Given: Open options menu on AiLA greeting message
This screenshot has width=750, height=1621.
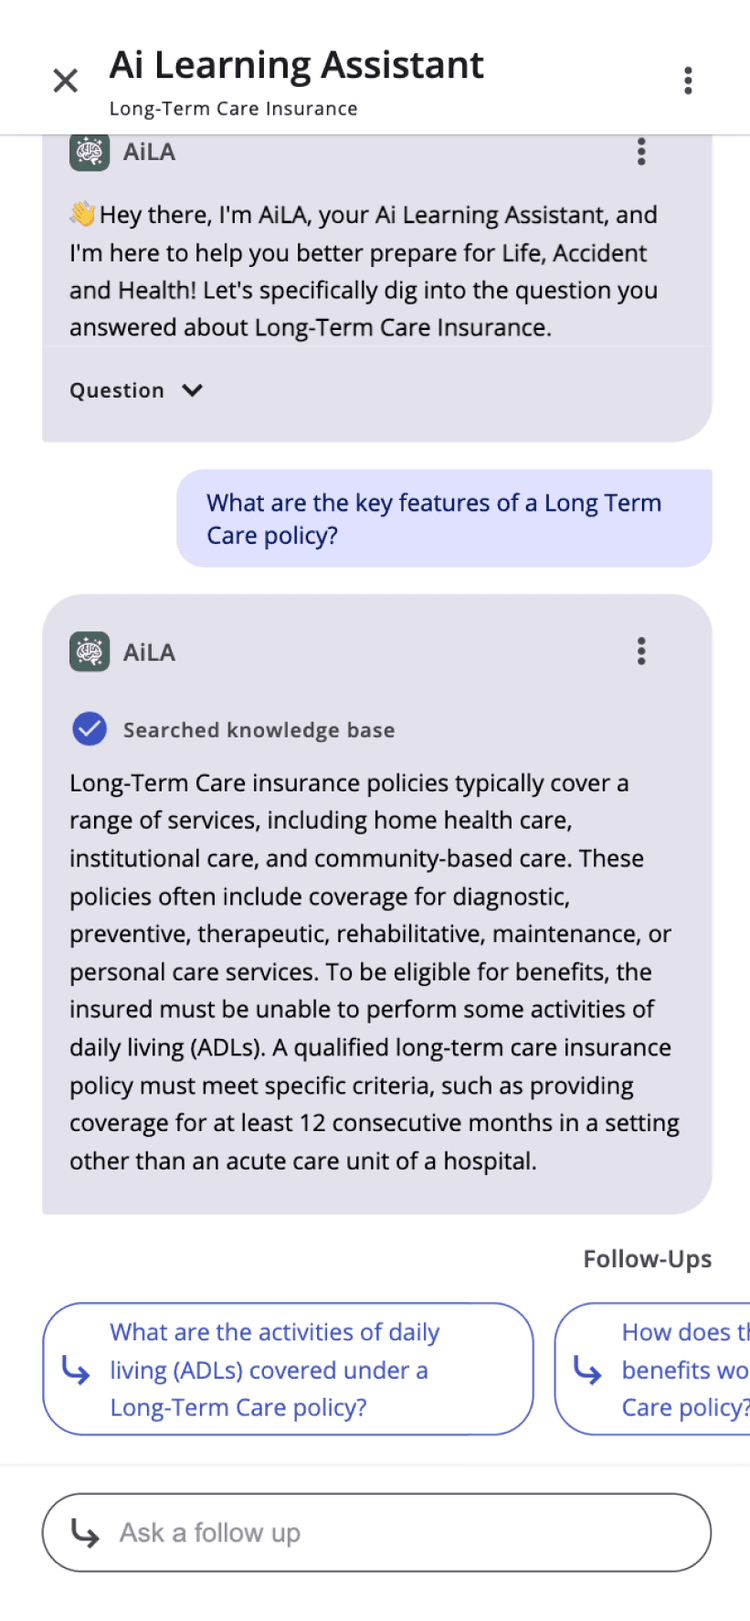Looking at the screenshot, I should coord(642,152).
